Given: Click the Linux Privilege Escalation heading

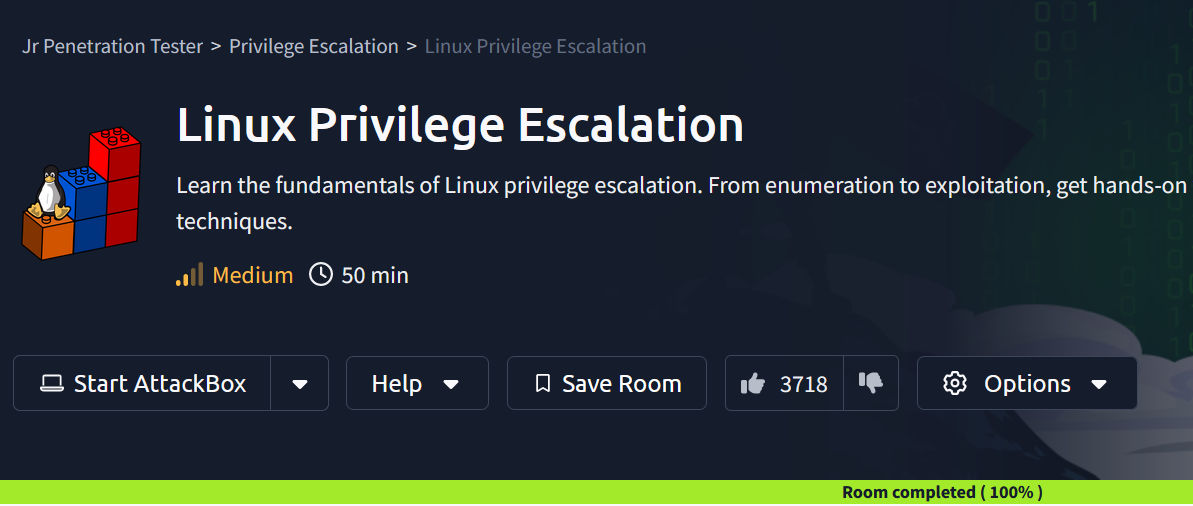Looking at the screenshot, I should [x=460, y=125].
